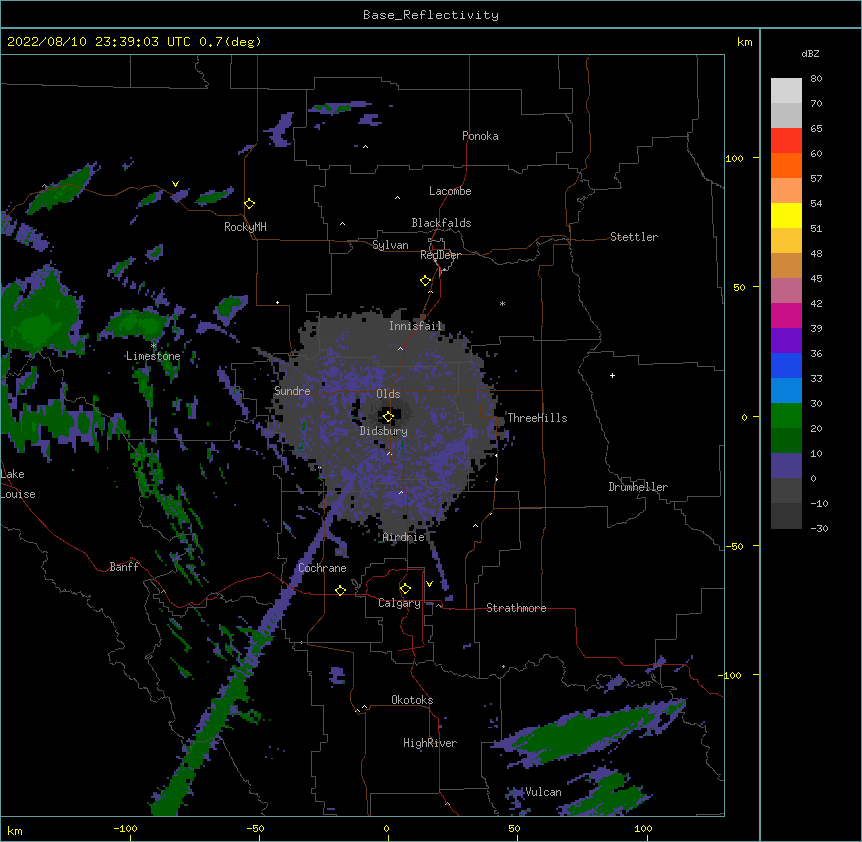Select the magenta 39-42 dBZ legend swatch
The width and height of the screenshot is (862, 842).
(786, 315)
